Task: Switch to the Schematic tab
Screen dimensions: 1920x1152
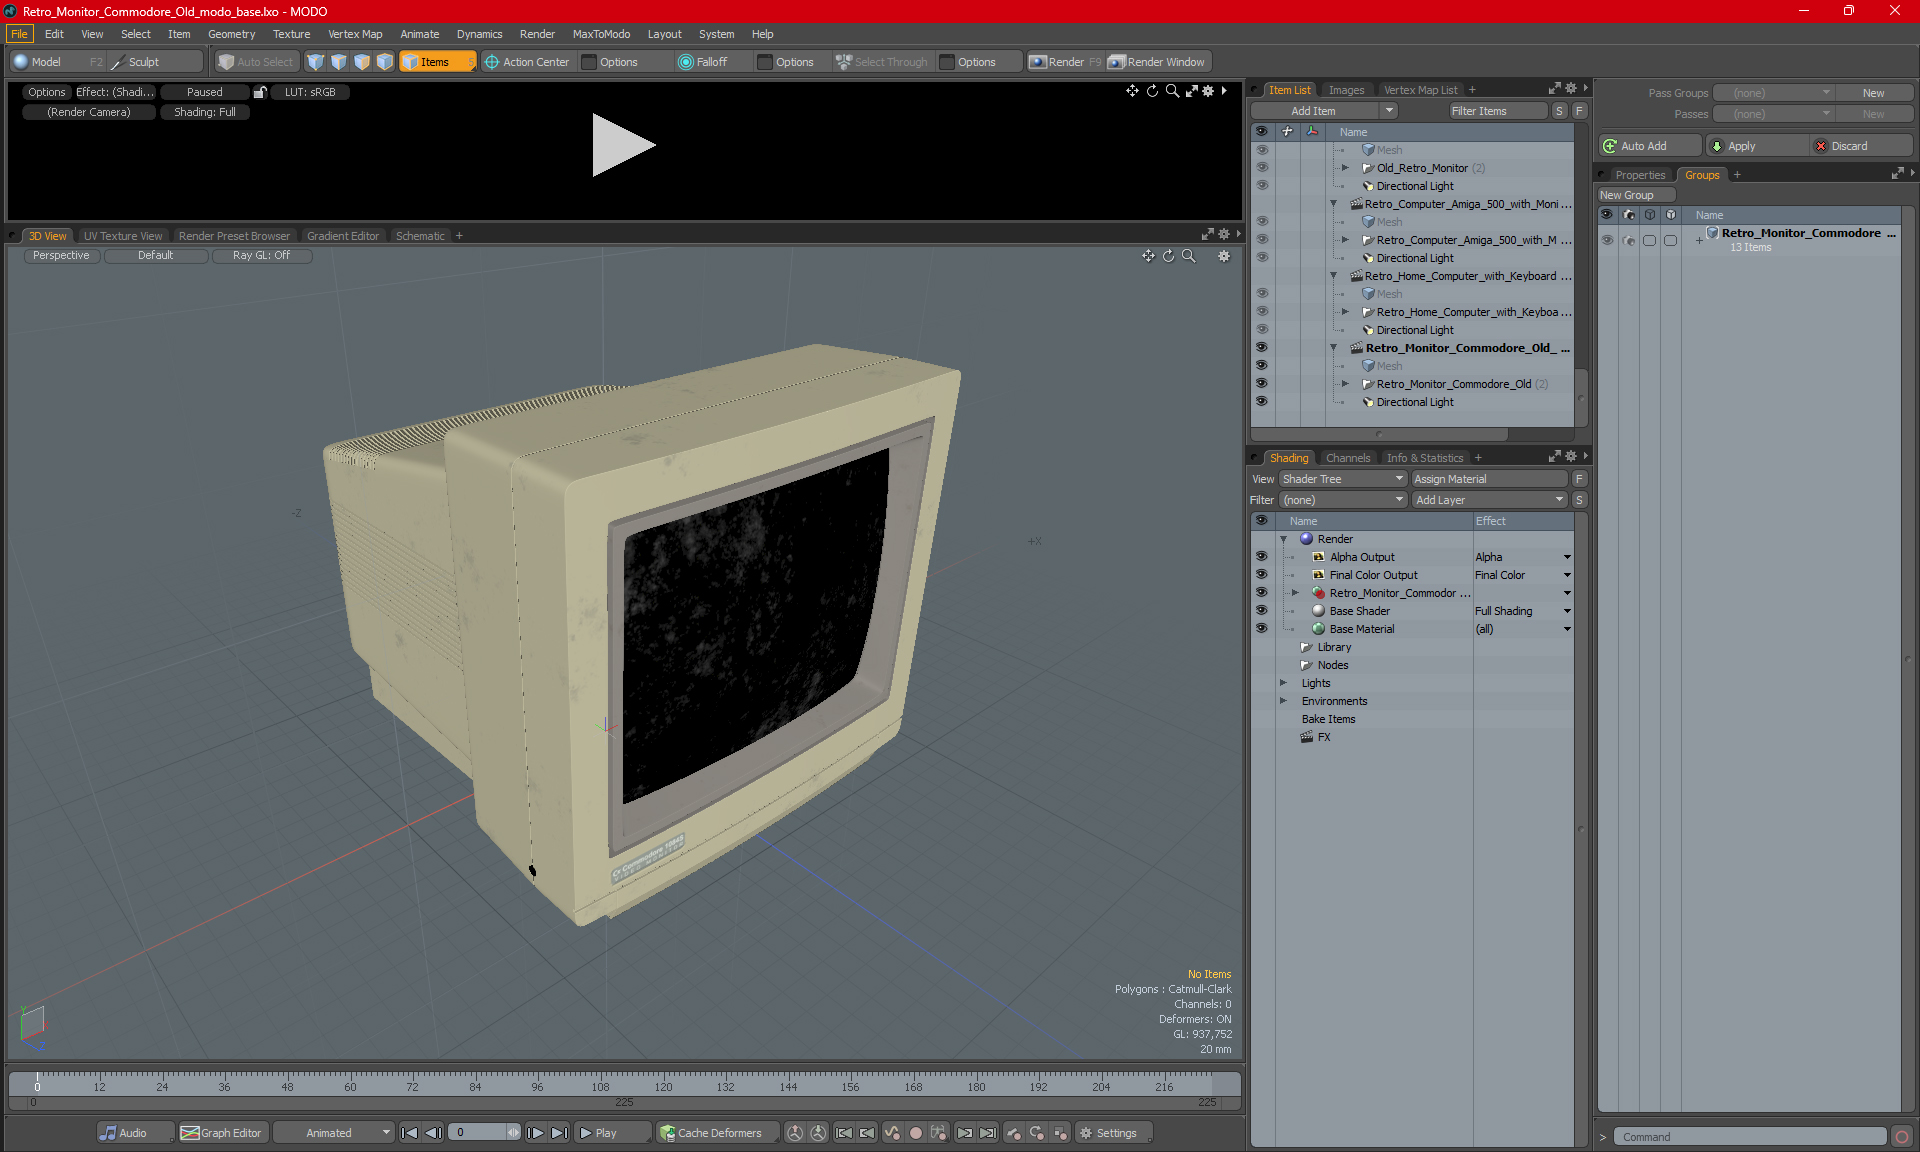Action: click(x=420, y=236)
